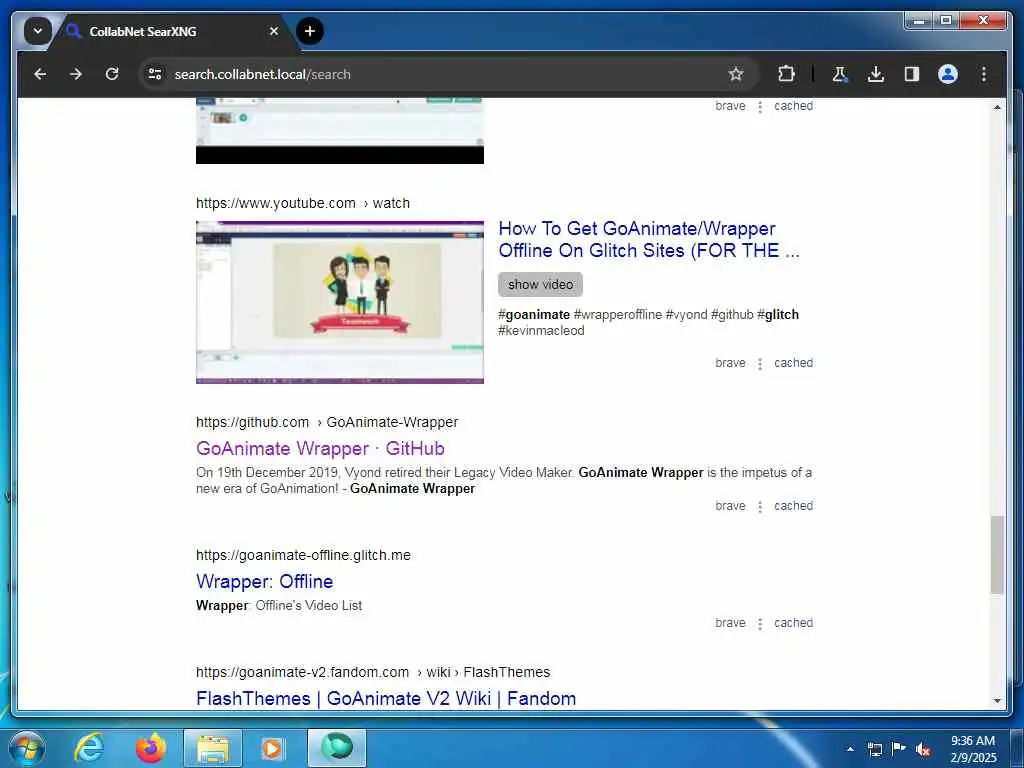Viewport: 1024px width, 768px height.
Task: Bookmark this page with the star
Action: pos(735,74)
